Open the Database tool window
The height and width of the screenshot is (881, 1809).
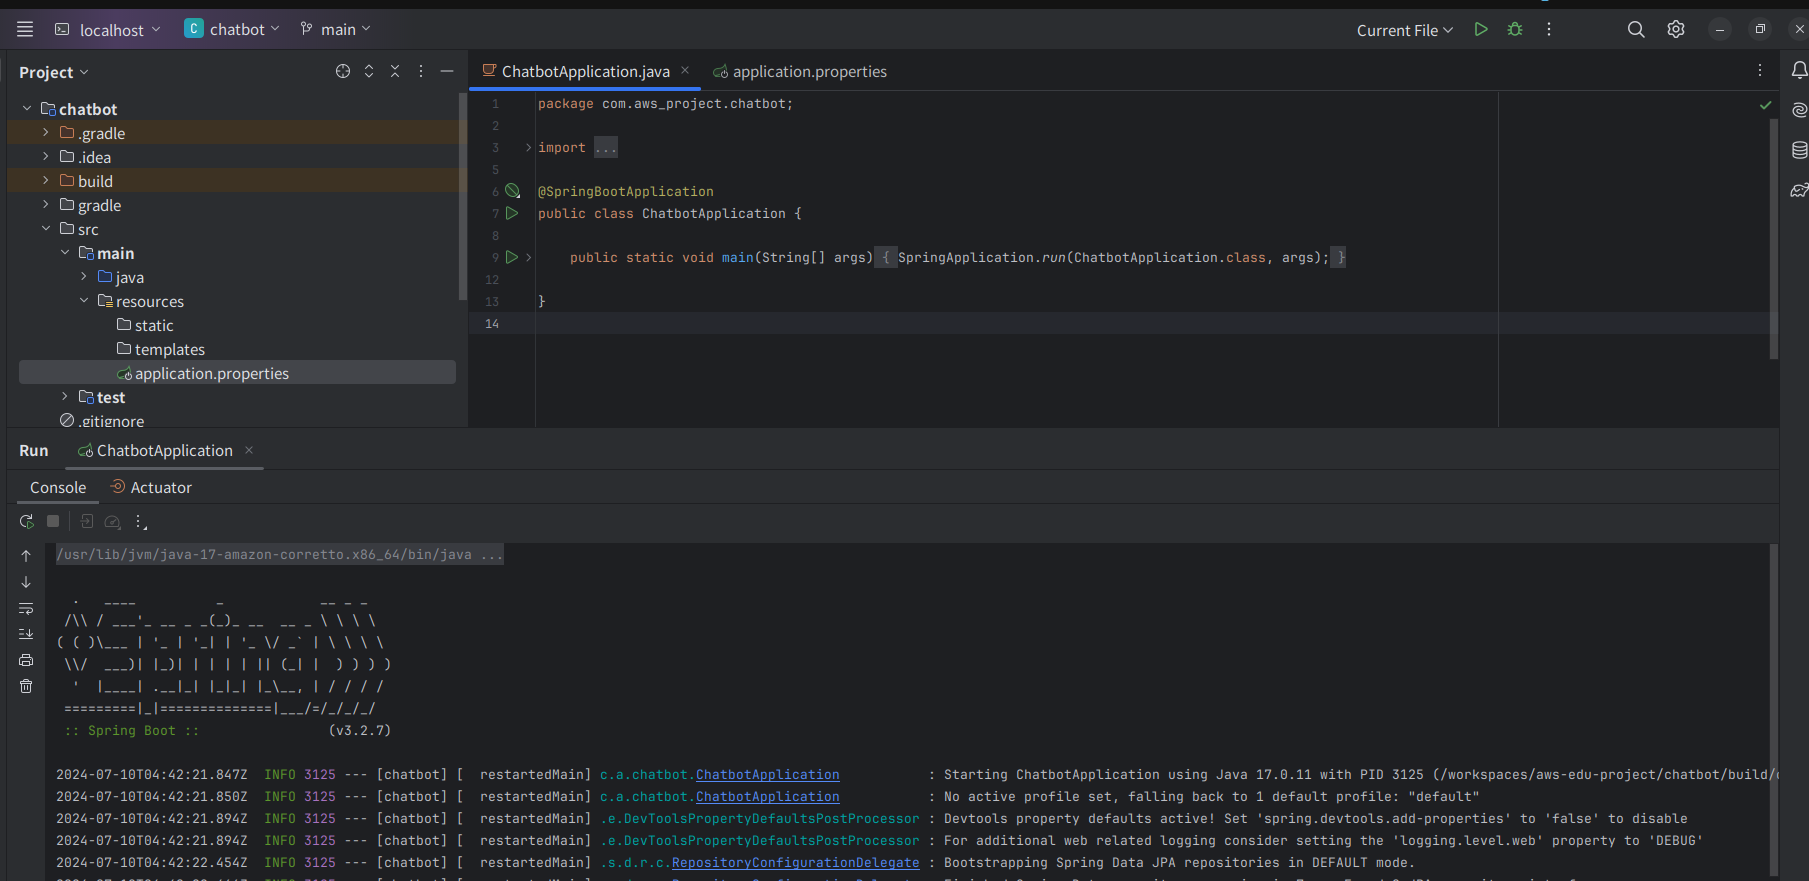1799,150
